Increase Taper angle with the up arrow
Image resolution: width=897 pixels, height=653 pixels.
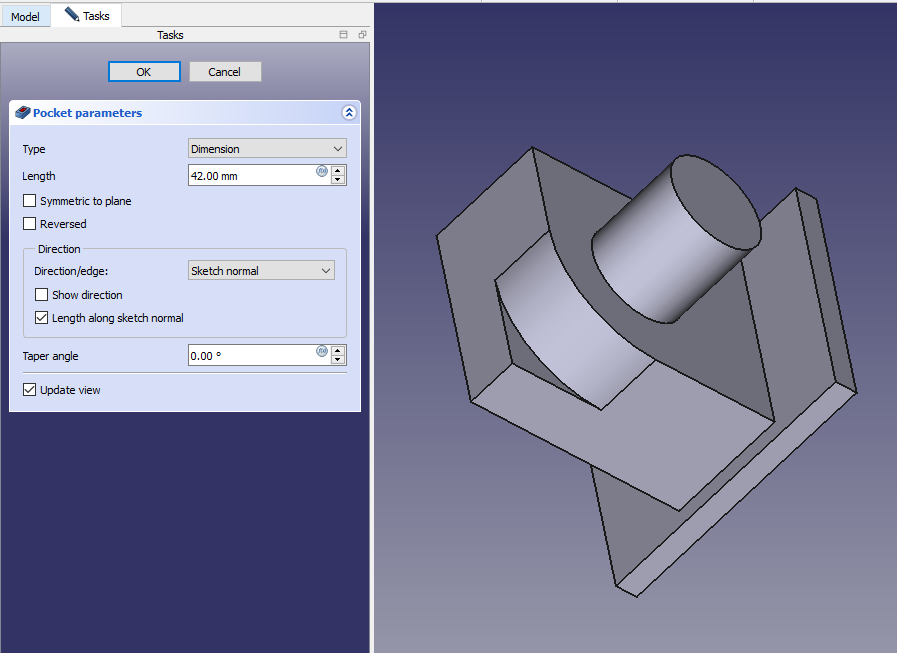tap(338, 350)
